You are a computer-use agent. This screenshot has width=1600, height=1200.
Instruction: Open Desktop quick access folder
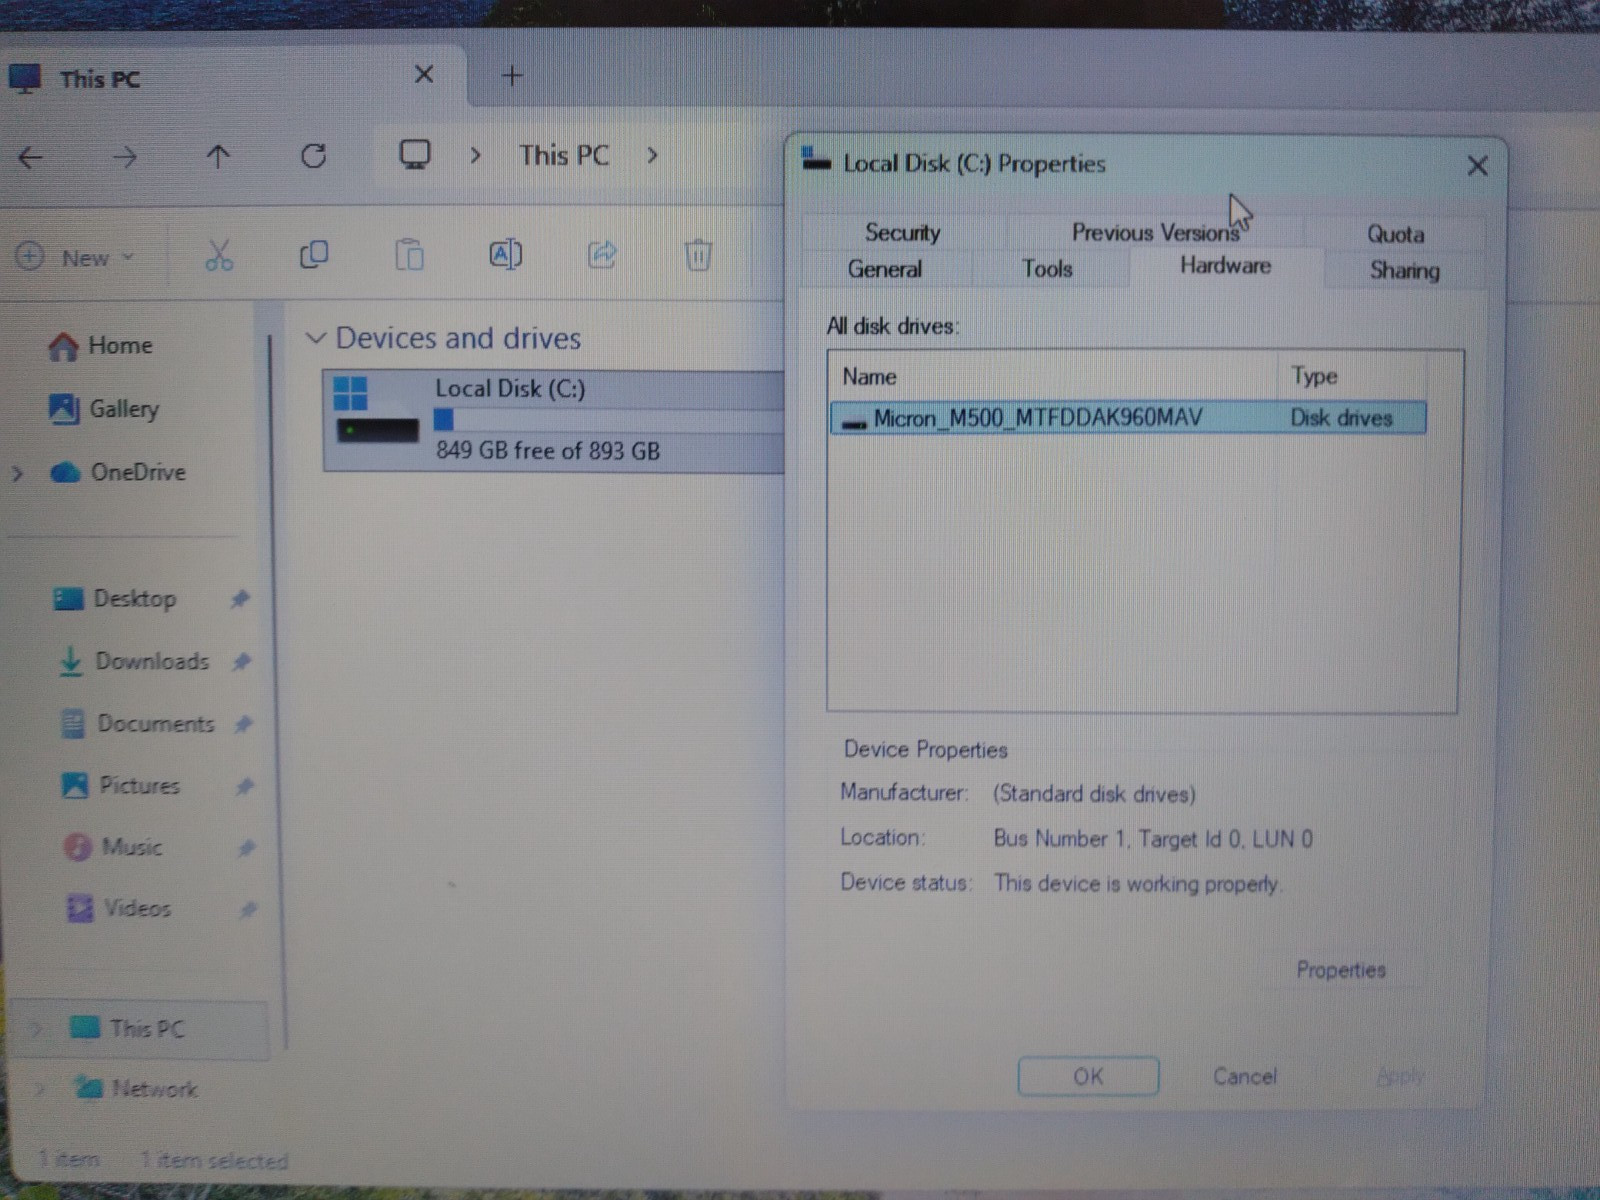(x=115, y=599)
